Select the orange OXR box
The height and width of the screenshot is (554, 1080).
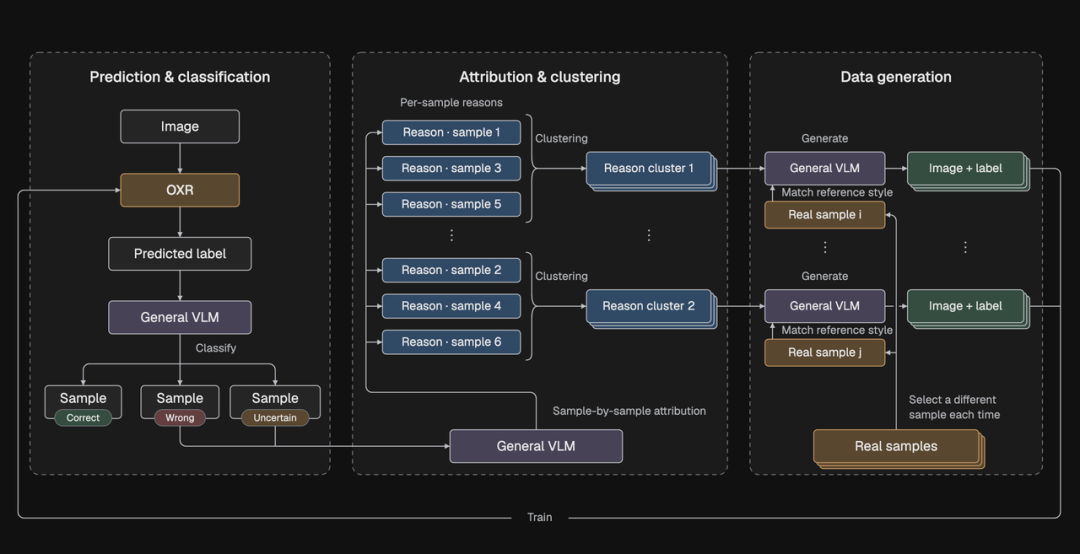pos(180,190)
